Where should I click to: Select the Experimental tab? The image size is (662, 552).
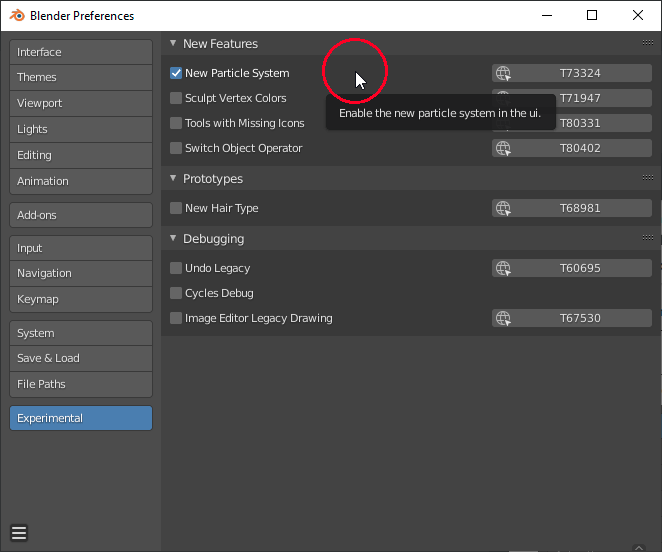[81, 418]
